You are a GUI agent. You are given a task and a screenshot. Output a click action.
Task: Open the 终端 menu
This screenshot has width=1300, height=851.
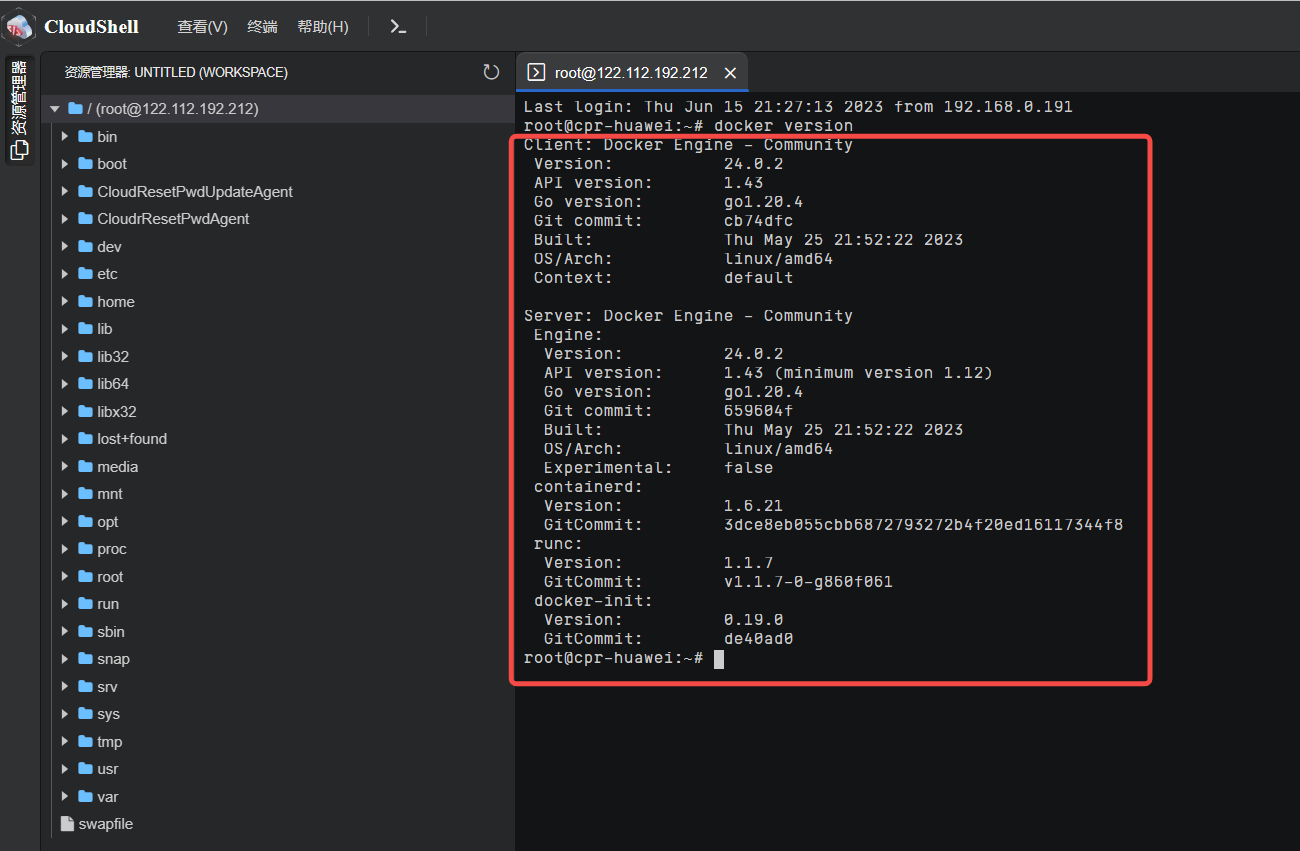(262, 27)
